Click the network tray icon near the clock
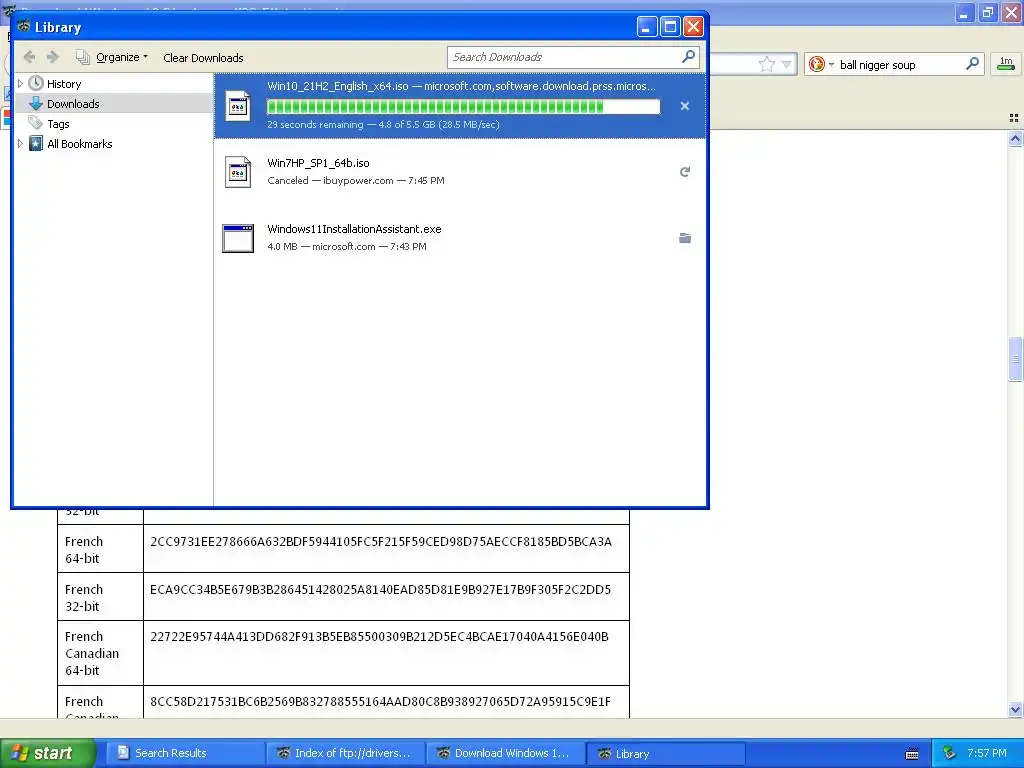The height and width of the screenshot is (768, 1024). pos(949,753)
